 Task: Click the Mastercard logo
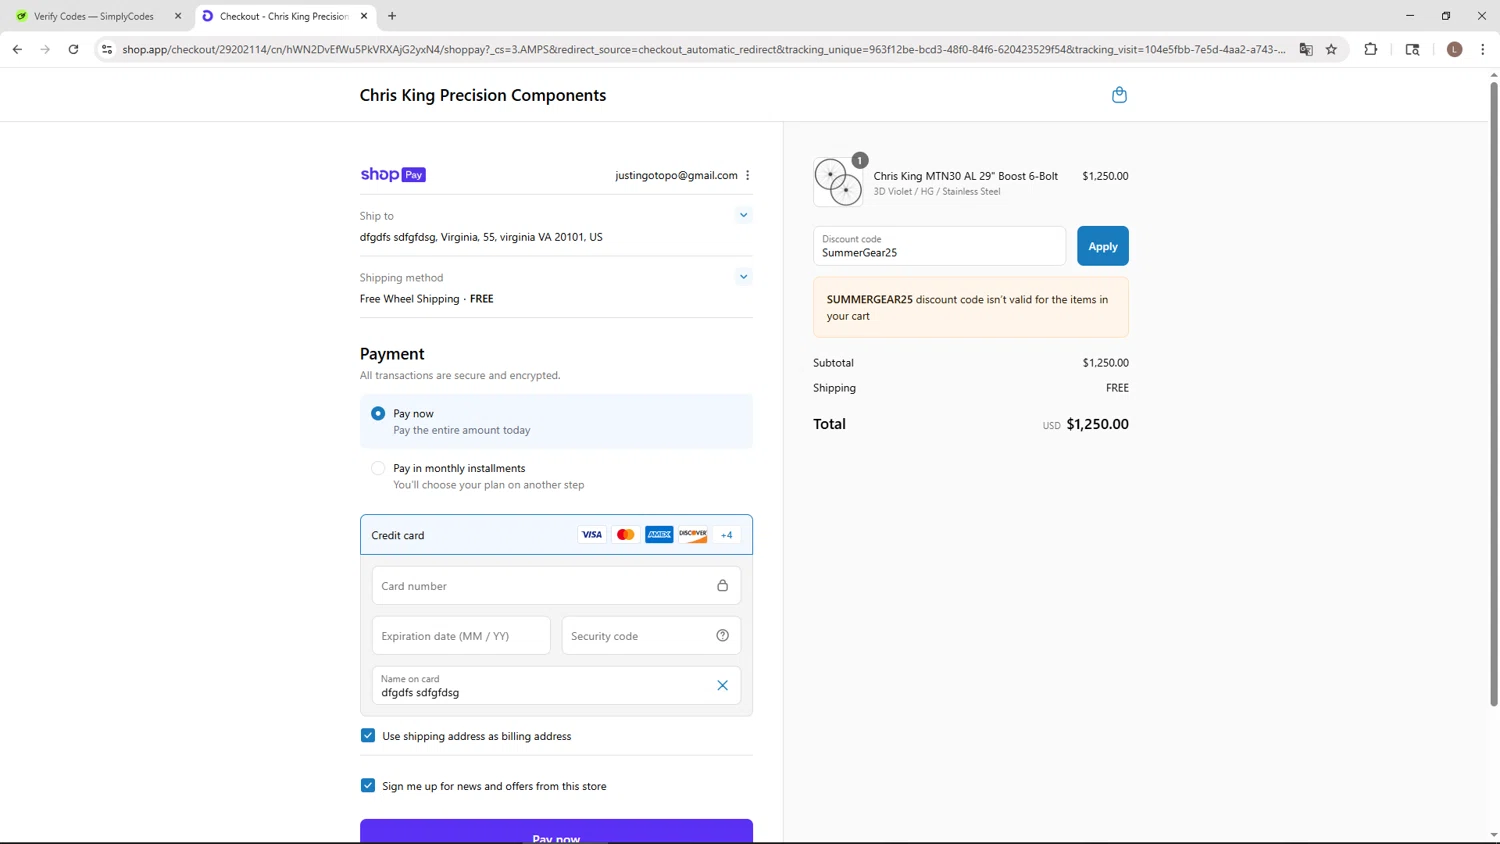(626, 535)
